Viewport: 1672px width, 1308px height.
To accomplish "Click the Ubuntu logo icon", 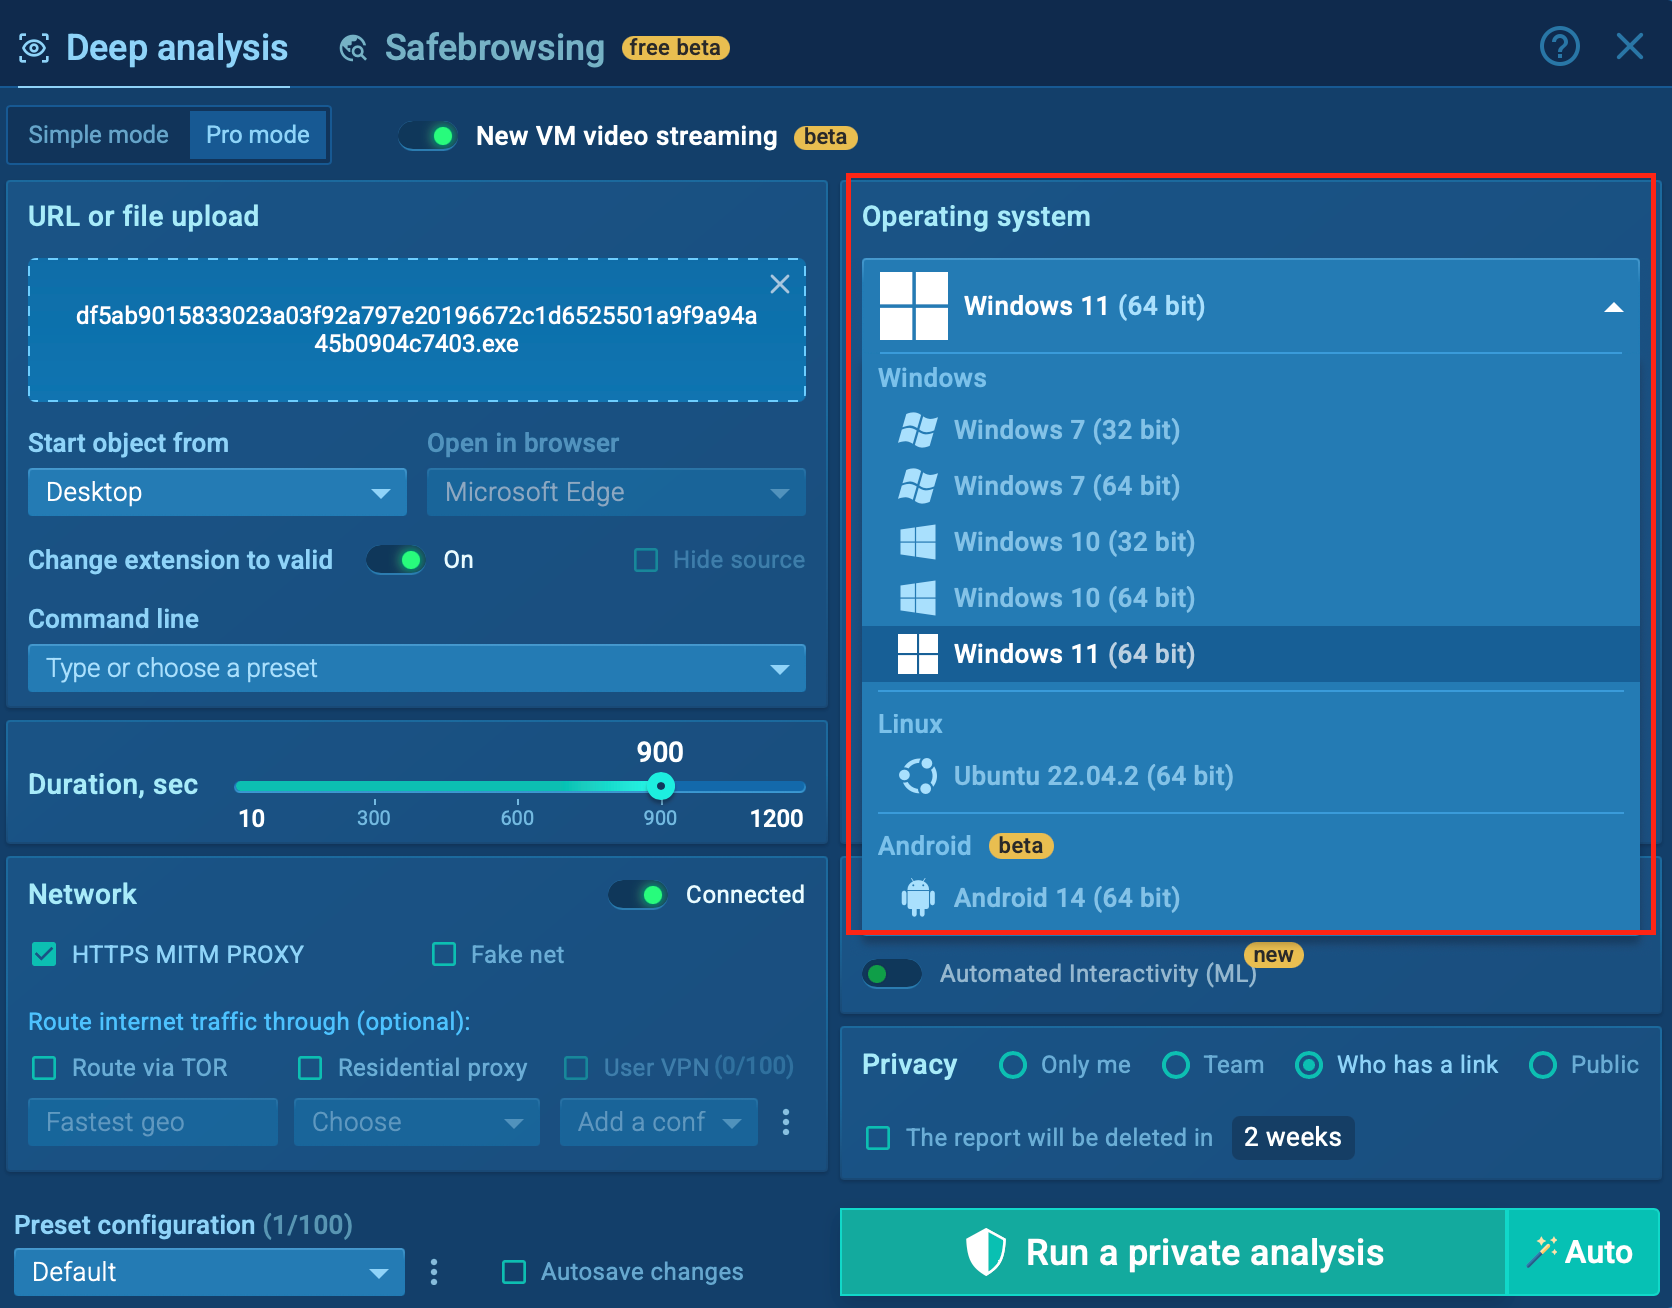I will pyautogui.click(x=918, y=776).
